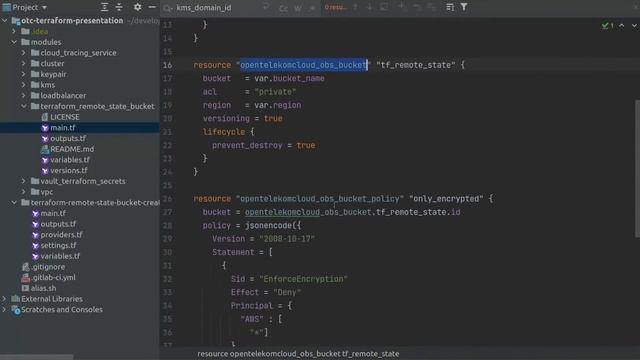Click the LICENSE file icon
Image resolution: width=640 pixels, height=360 pixels.
click(x=45, y=117)
